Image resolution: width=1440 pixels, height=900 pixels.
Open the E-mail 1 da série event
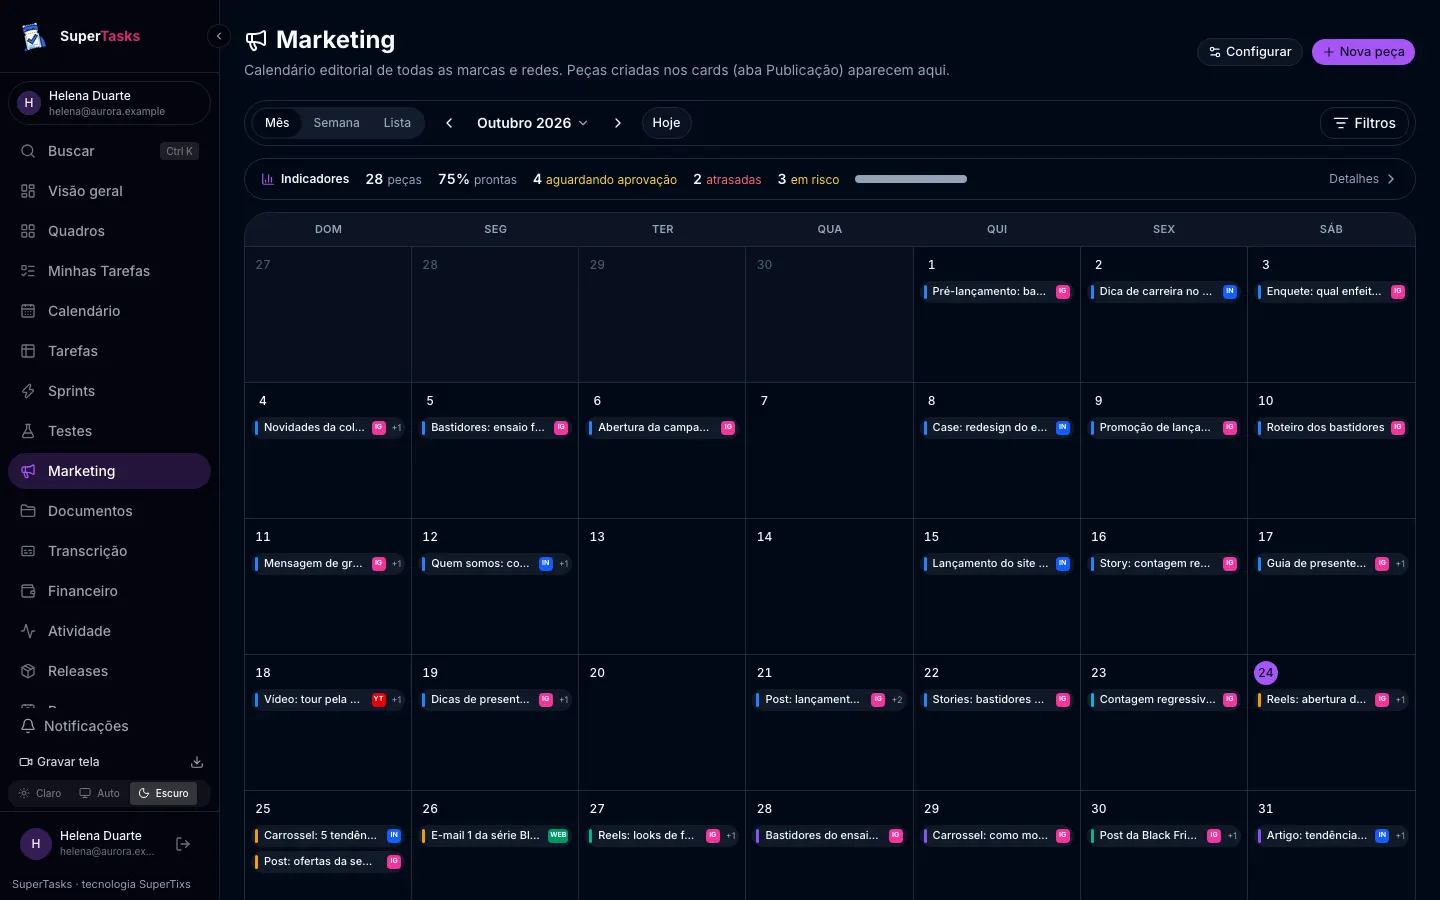[496, 836]
